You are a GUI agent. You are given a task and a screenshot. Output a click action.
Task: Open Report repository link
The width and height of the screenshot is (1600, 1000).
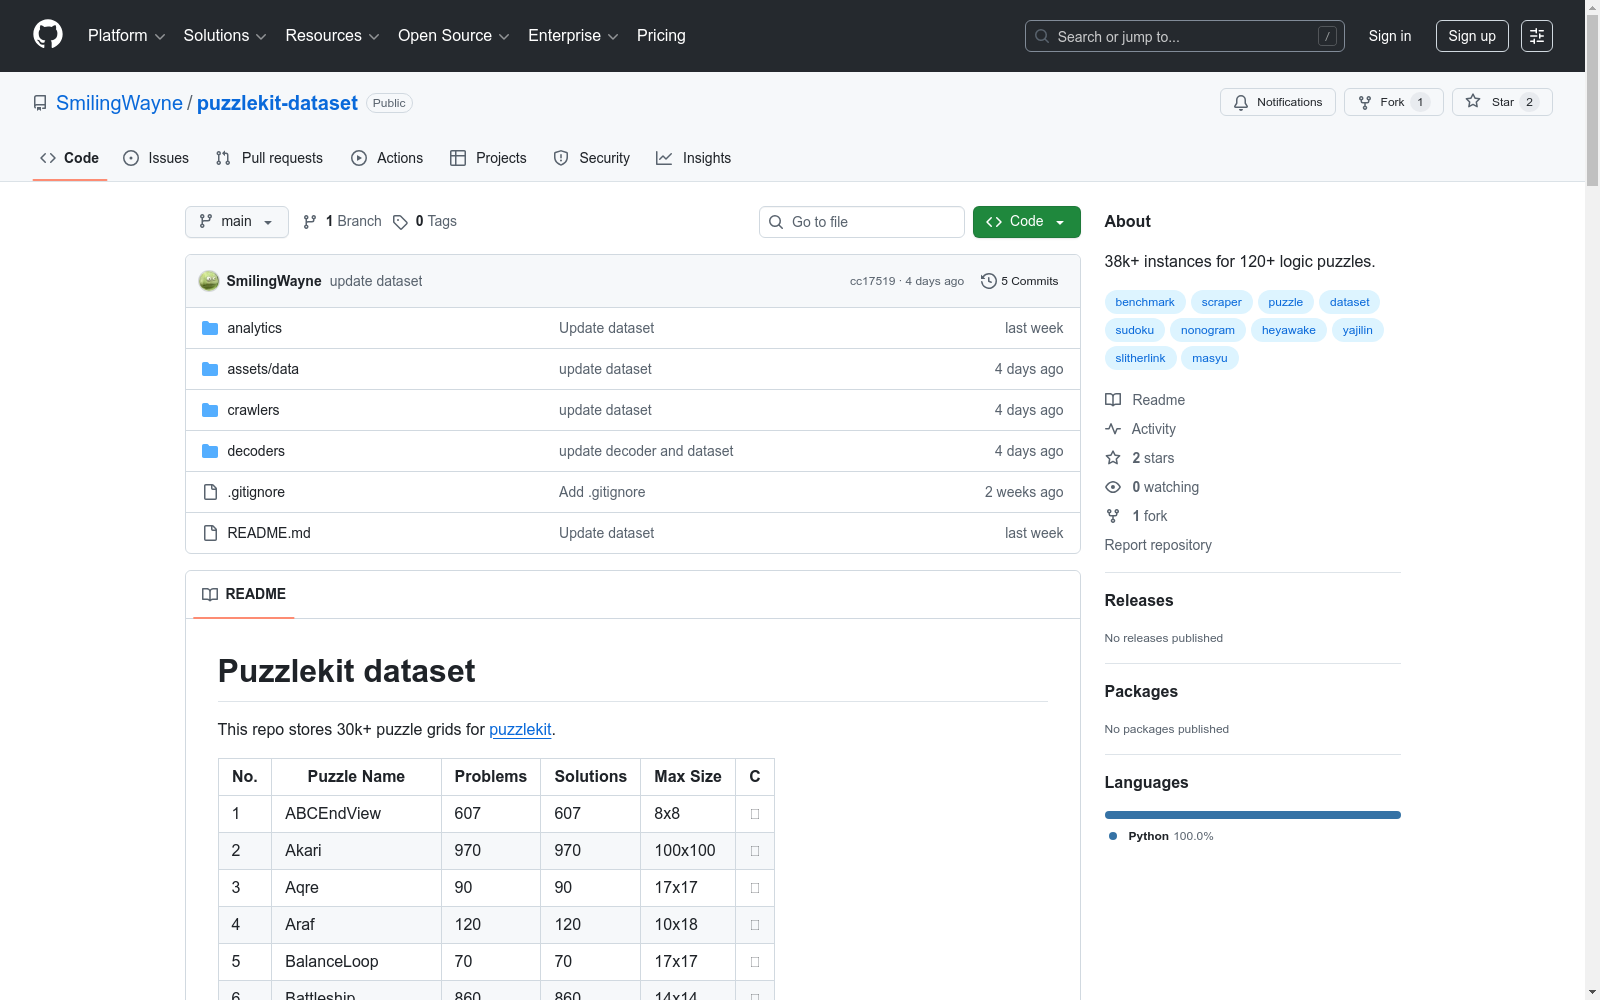(1158, 545)
